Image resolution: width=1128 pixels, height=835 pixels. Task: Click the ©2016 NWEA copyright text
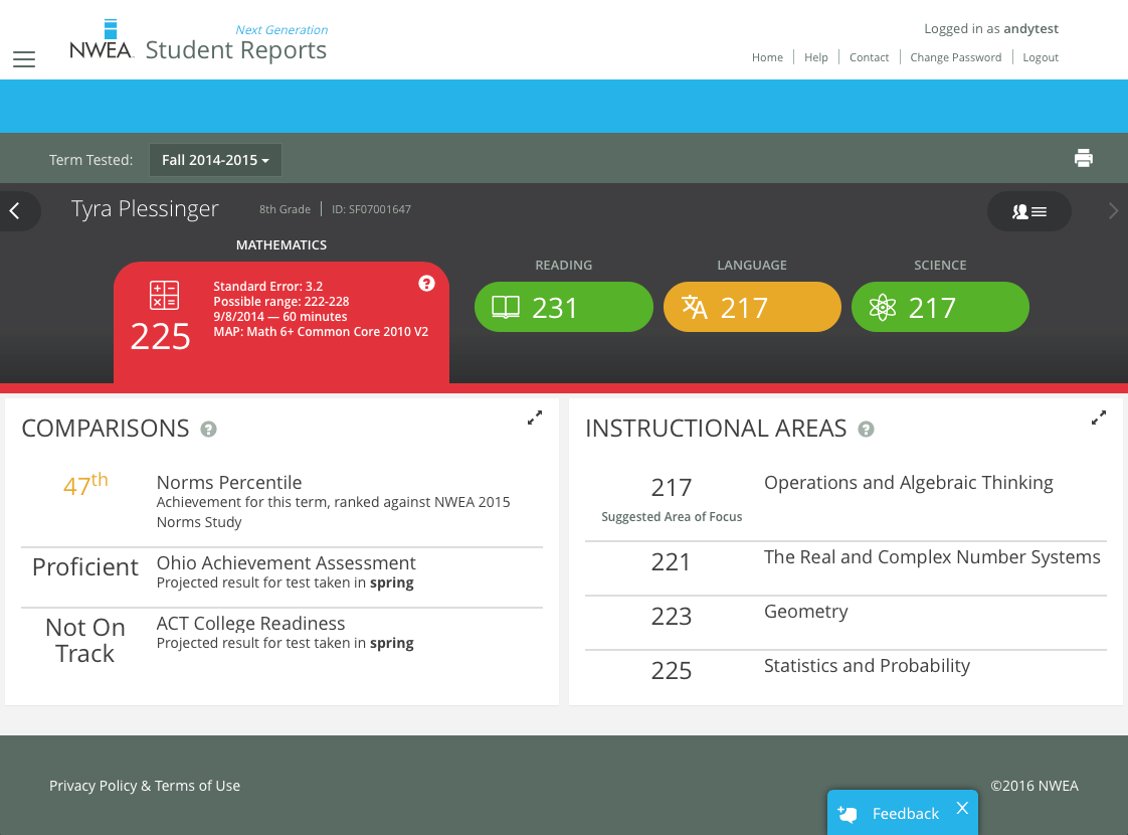click(x=1034, y=785)
